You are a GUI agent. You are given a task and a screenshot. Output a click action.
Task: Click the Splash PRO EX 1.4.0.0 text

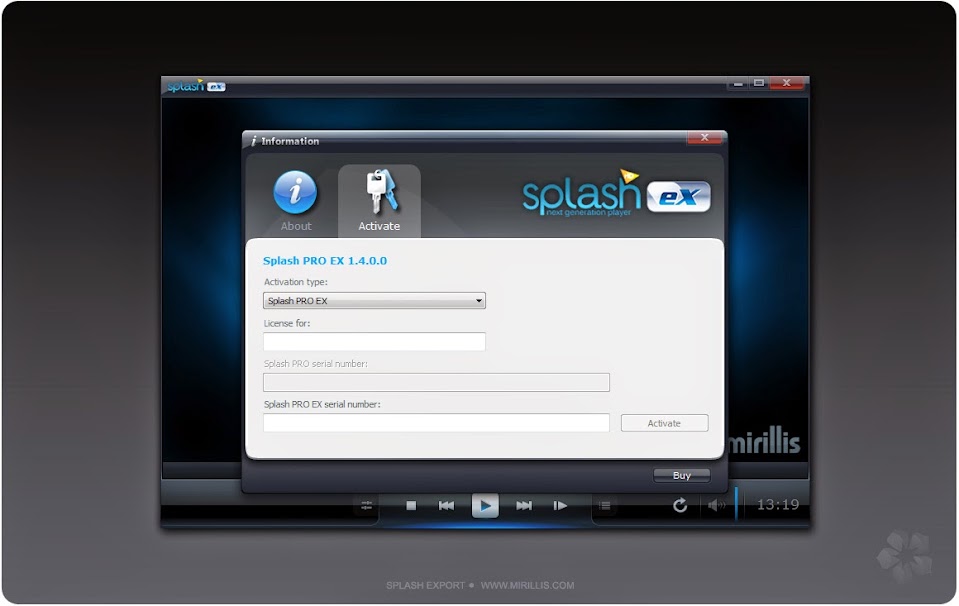pos(325,261)
